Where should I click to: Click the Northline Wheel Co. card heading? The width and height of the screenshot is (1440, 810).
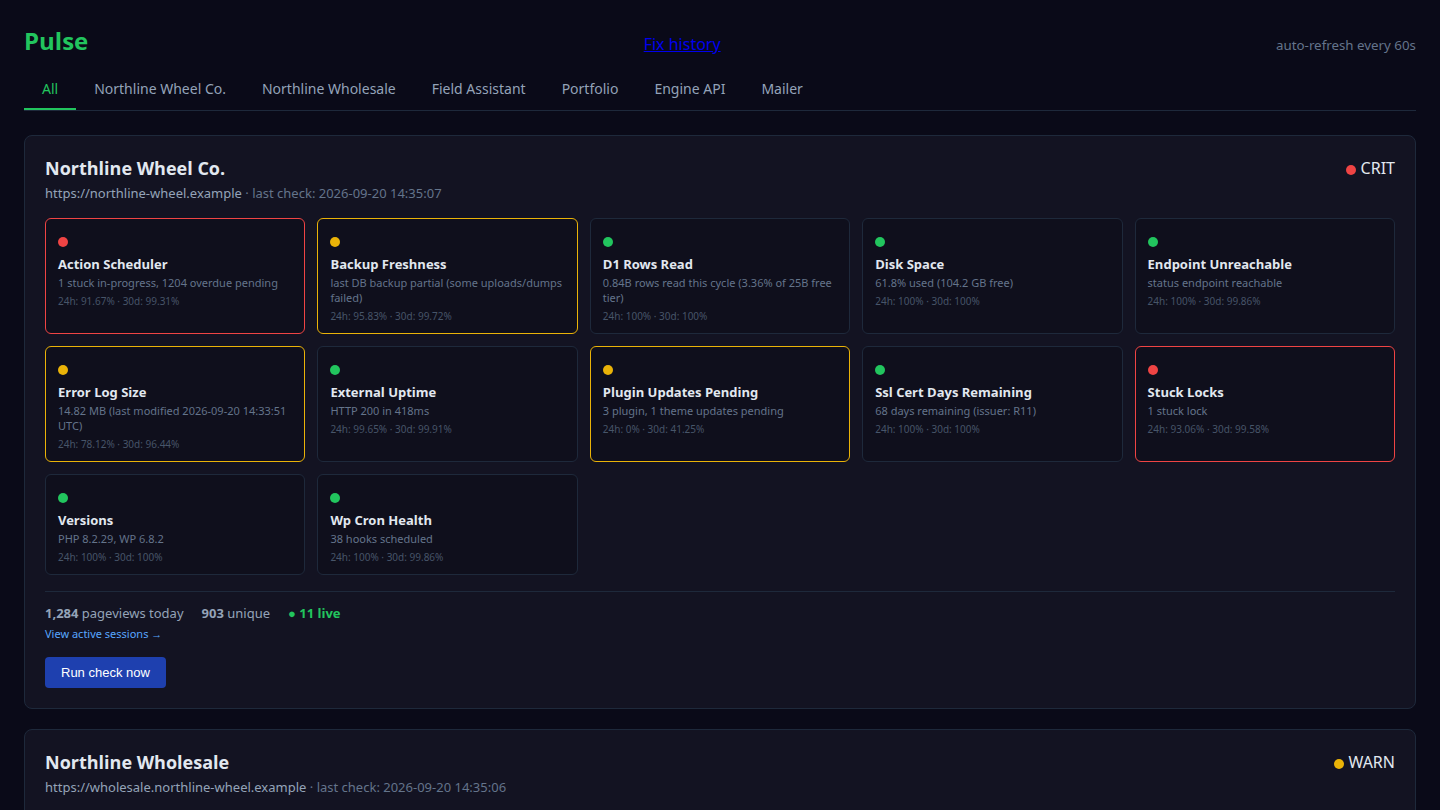(x=135, y=168)
